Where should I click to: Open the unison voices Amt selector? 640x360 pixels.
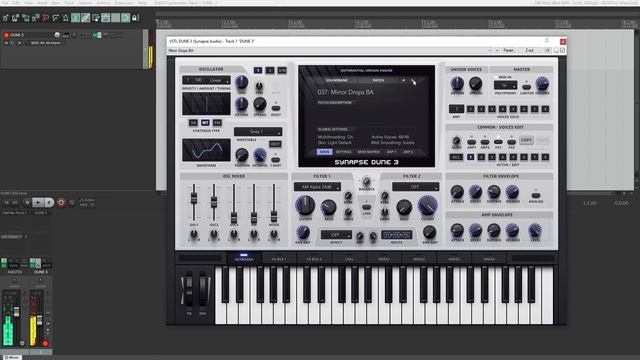(456, 109)
